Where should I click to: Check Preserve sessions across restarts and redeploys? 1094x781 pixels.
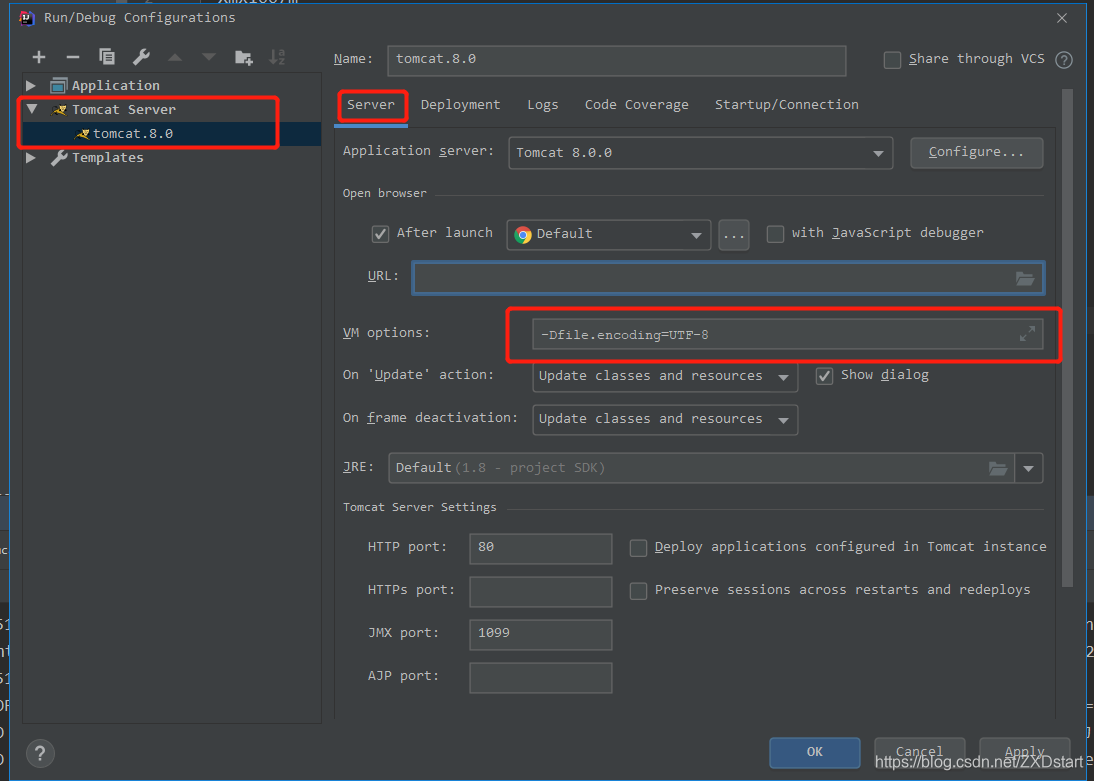[638, 591]
